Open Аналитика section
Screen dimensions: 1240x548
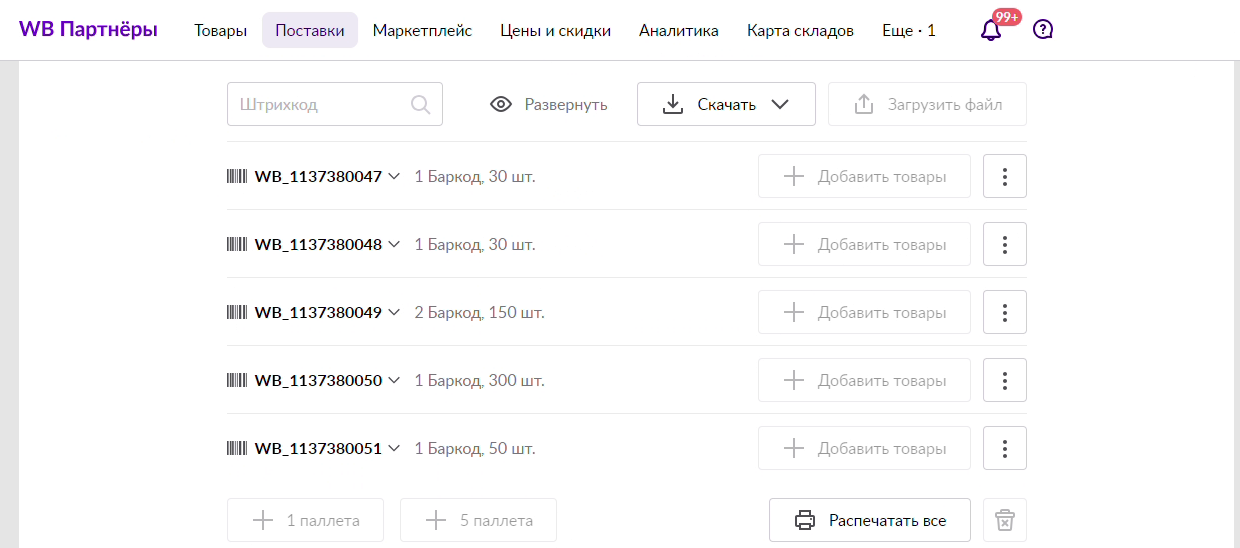tap(679, 30)
